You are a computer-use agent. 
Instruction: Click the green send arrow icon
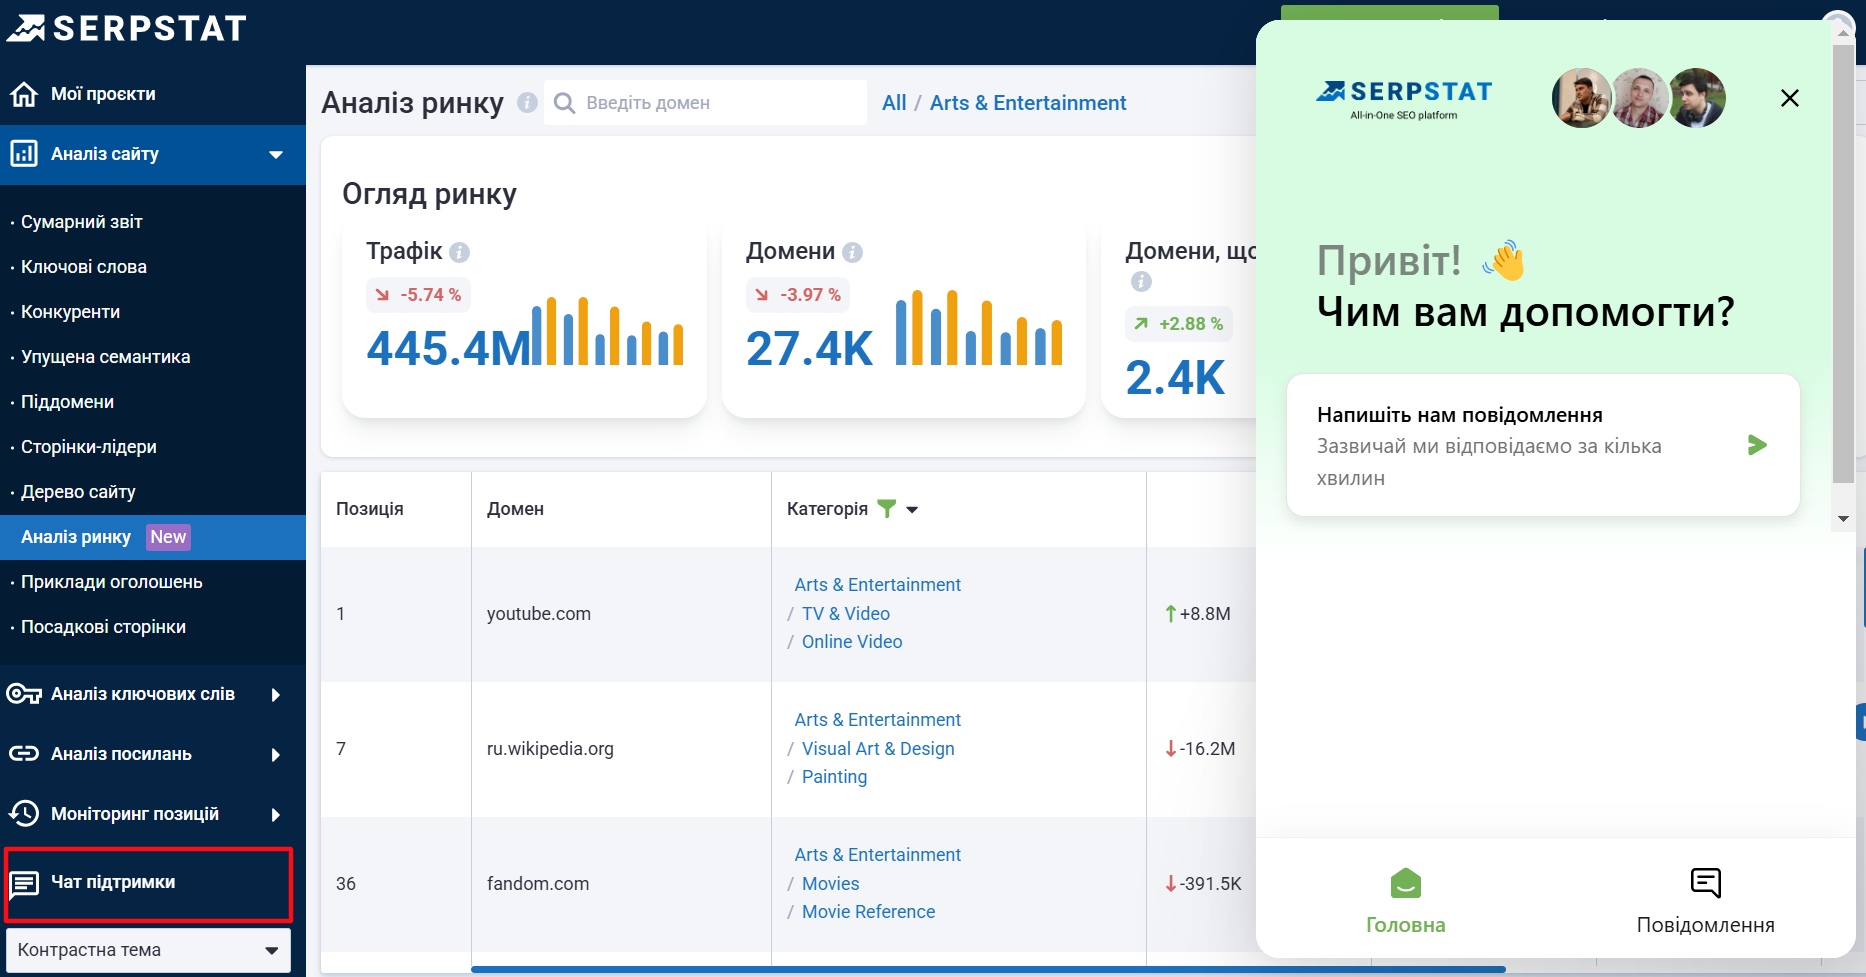[1757, 445]
